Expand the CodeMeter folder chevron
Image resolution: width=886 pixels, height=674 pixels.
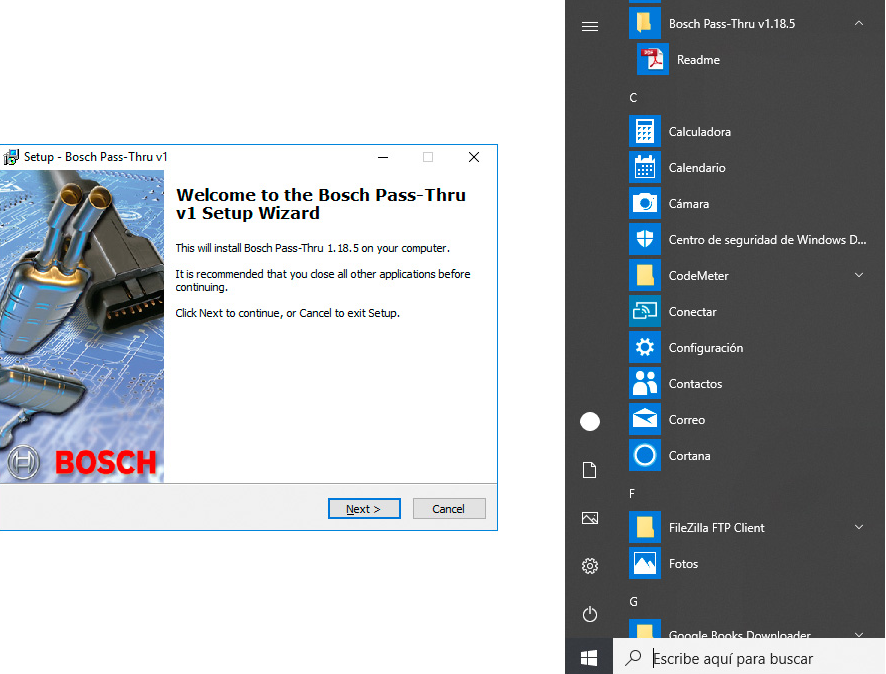859,275
